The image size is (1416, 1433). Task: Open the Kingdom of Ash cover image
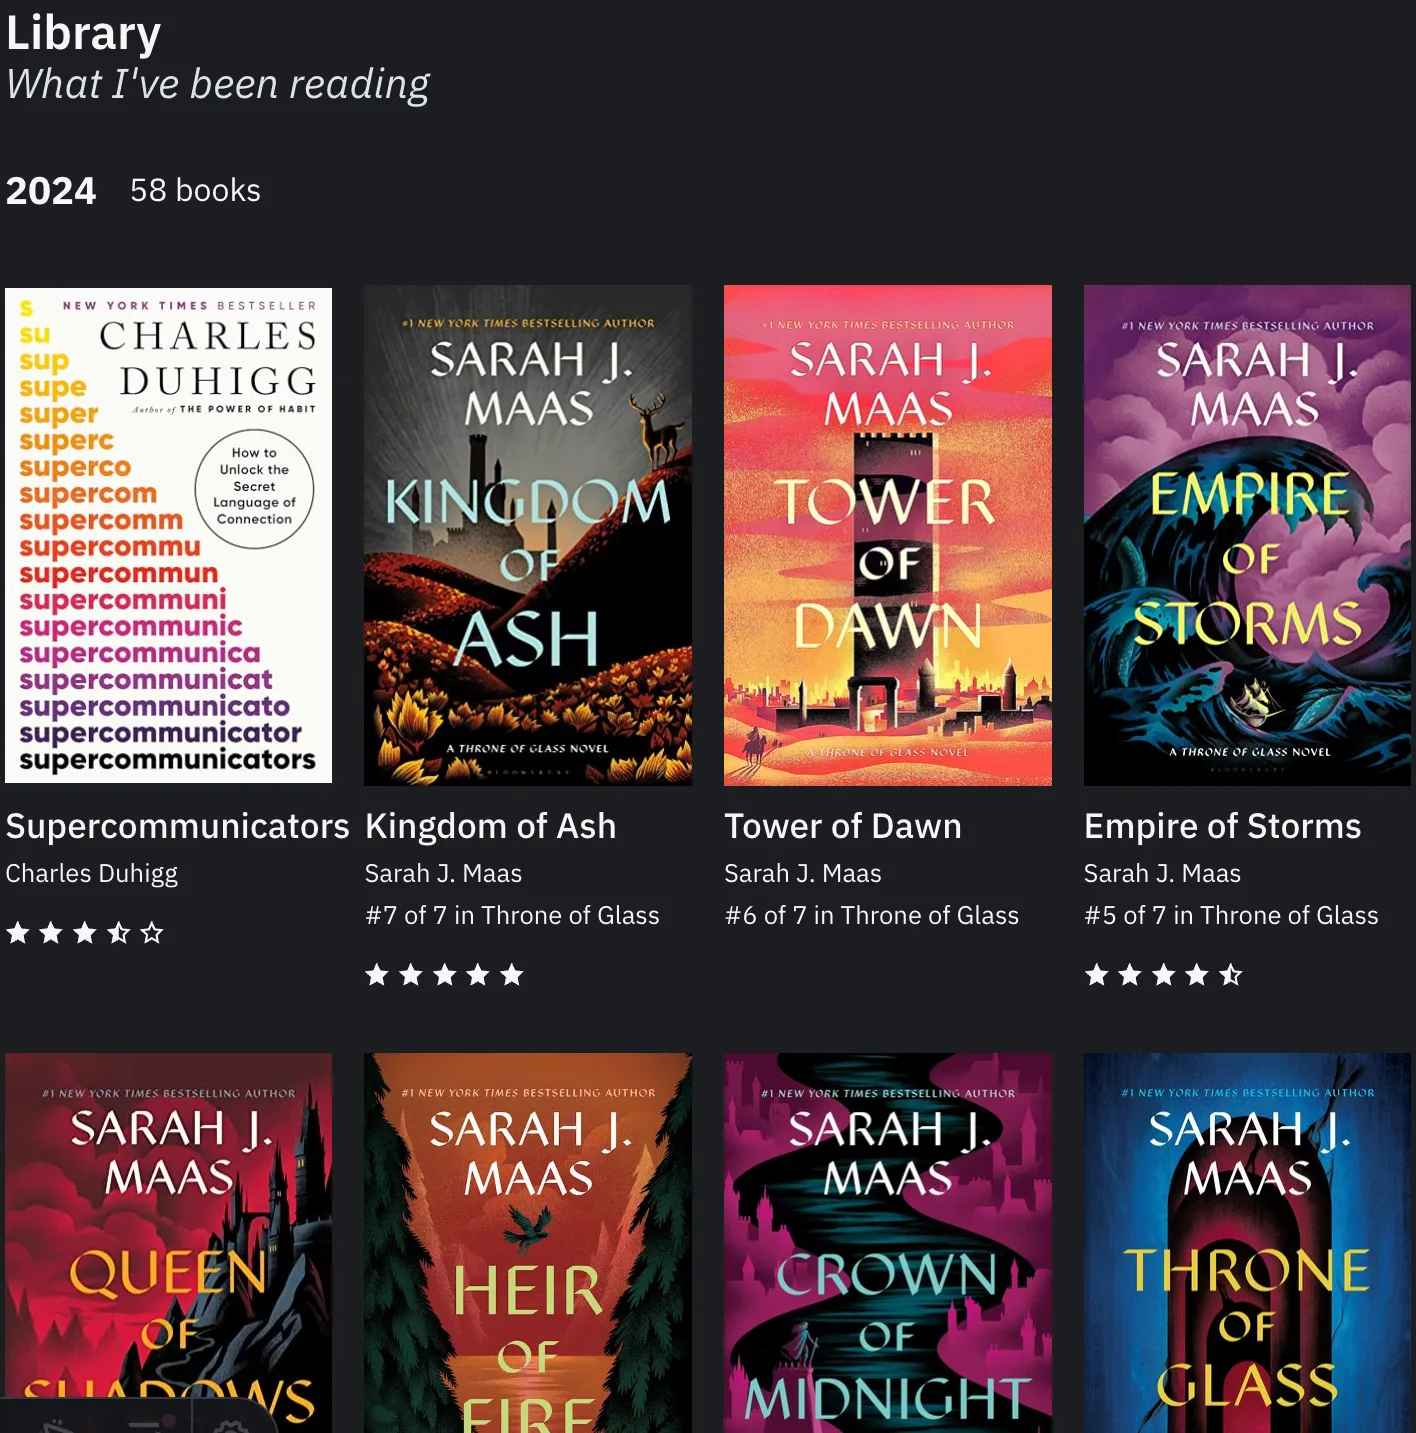528,535
